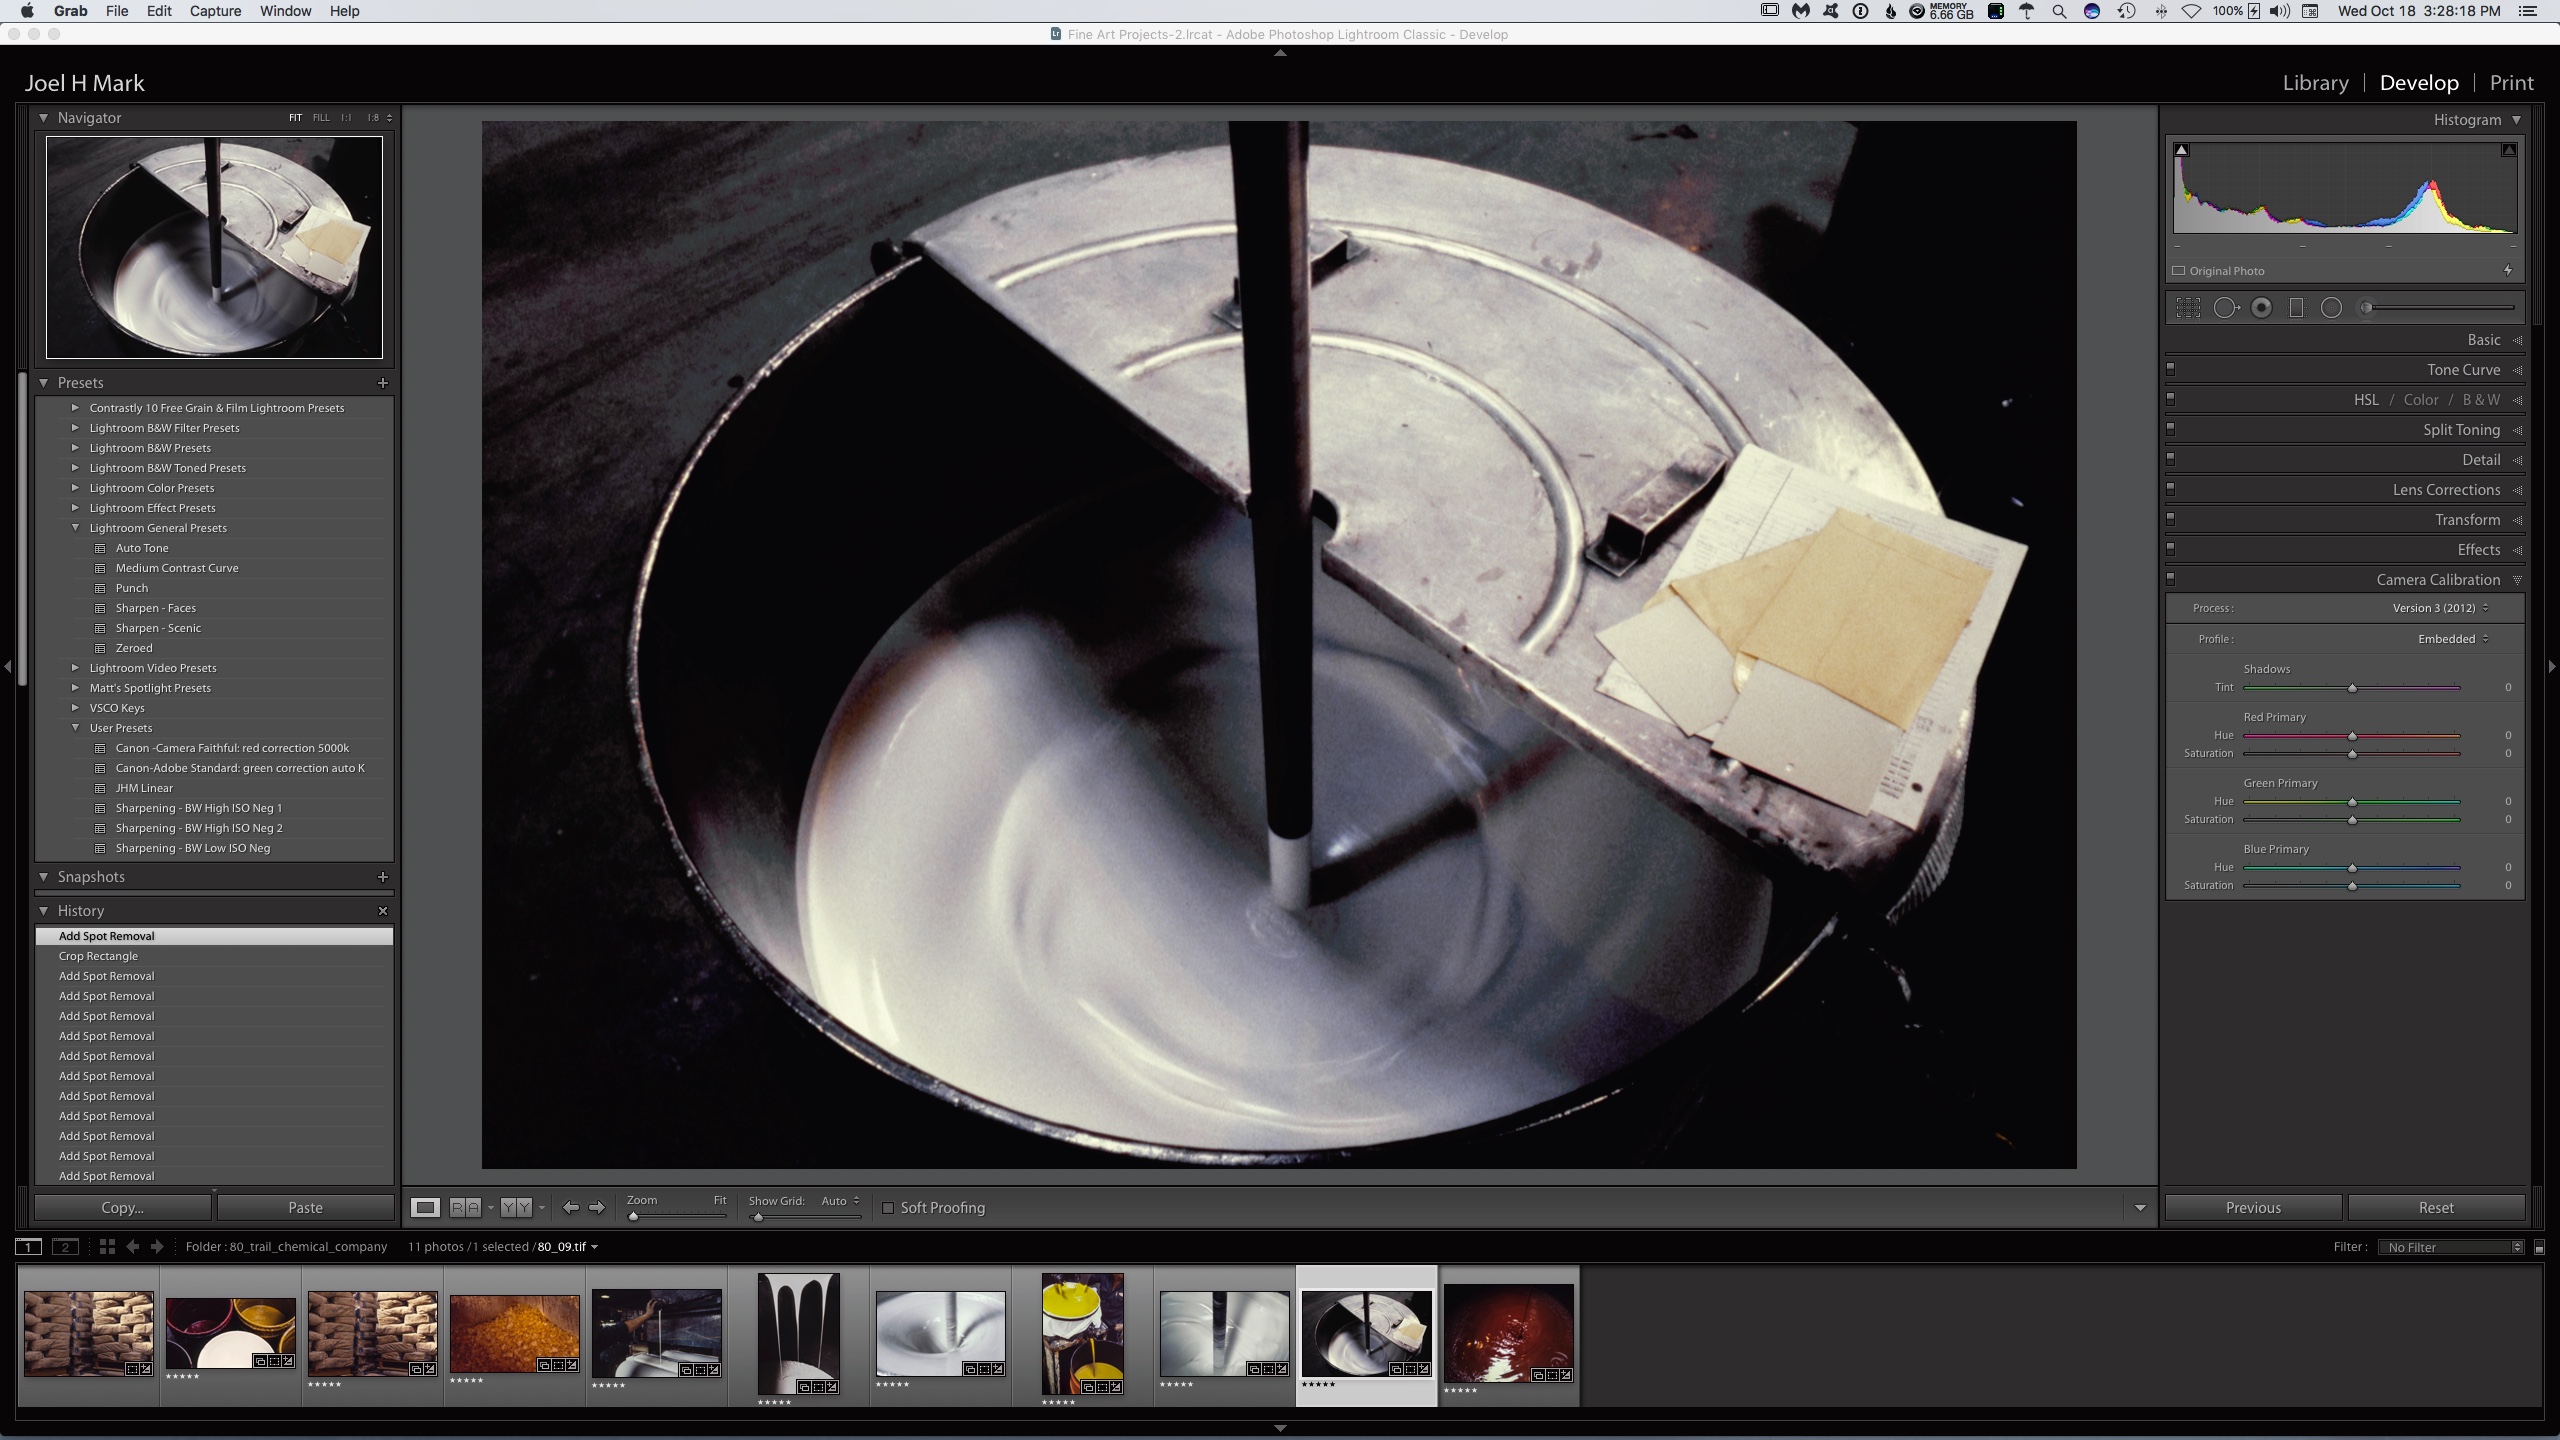
Task: Collapse the Presets panel
Action: [43, 383]
